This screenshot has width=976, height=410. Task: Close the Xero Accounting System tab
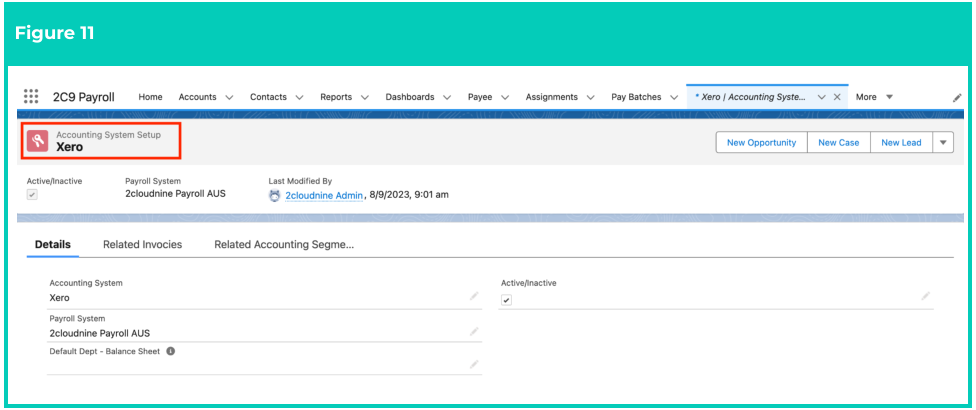pos(837,97)
